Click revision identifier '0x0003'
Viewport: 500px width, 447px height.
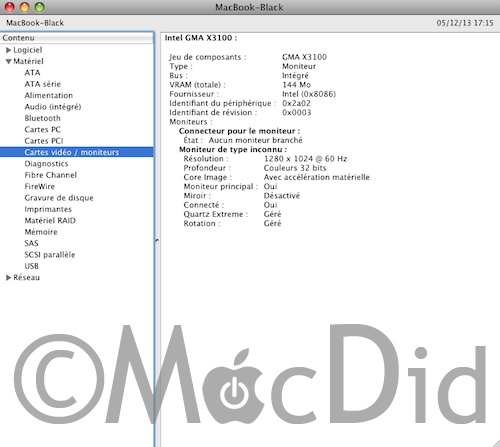[297, 113]
